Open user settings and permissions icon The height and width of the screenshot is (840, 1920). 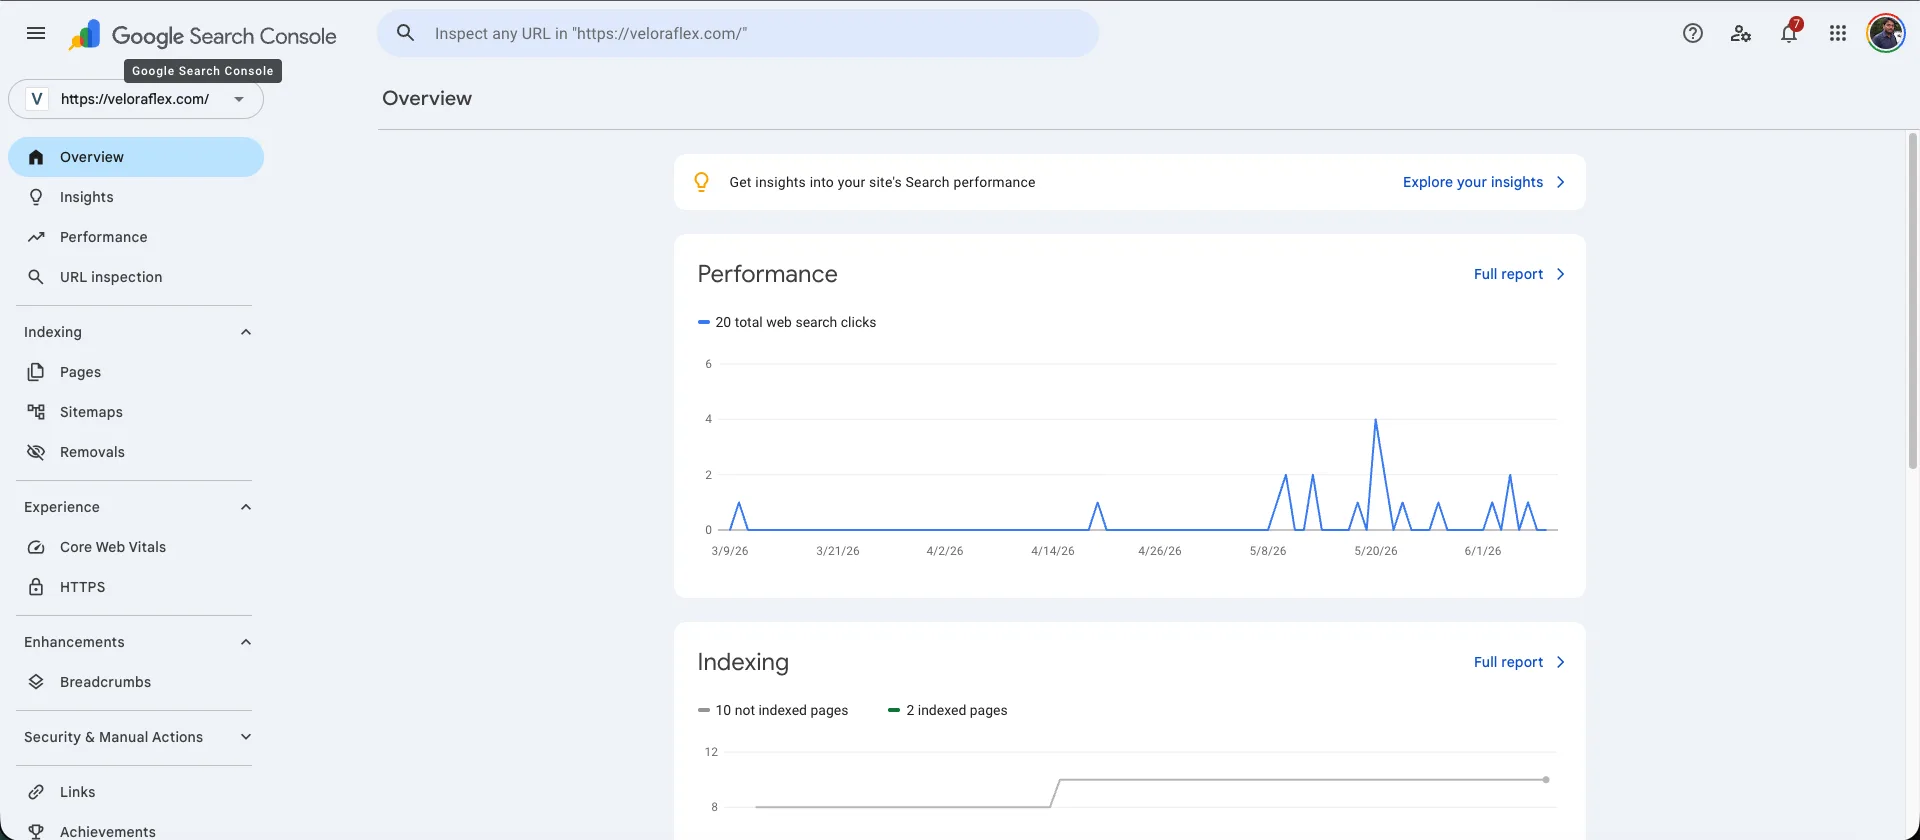tap(1740, 33)
